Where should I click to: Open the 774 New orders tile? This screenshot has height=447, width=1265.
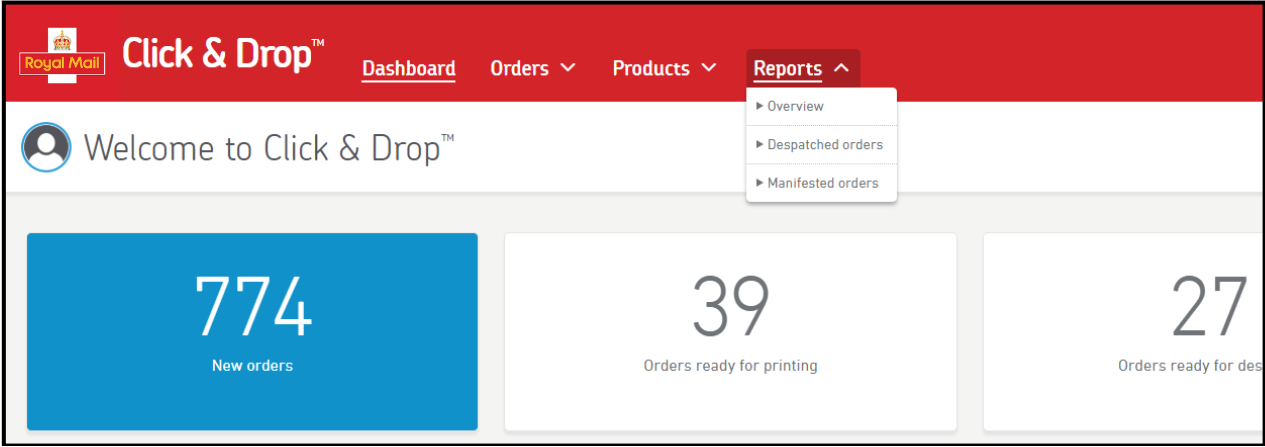pyautogui.click(x=252, y=331)
